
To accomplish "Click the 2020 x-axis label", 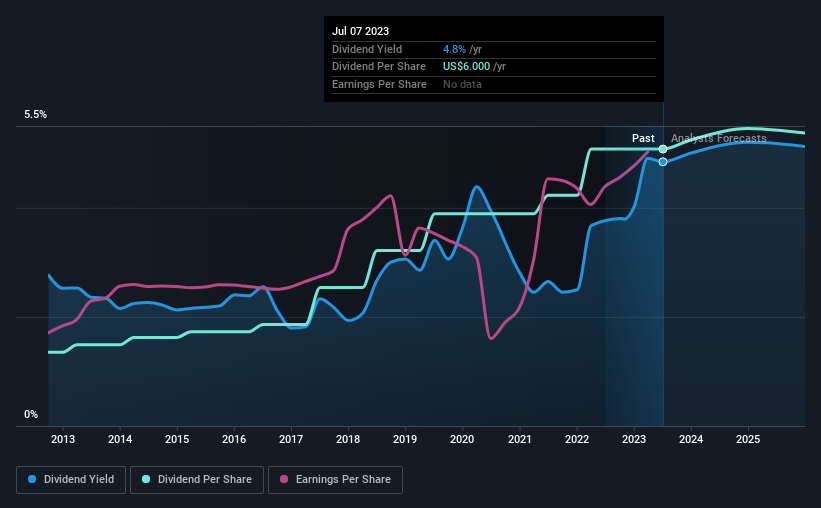I will click(x=462, y=439).
